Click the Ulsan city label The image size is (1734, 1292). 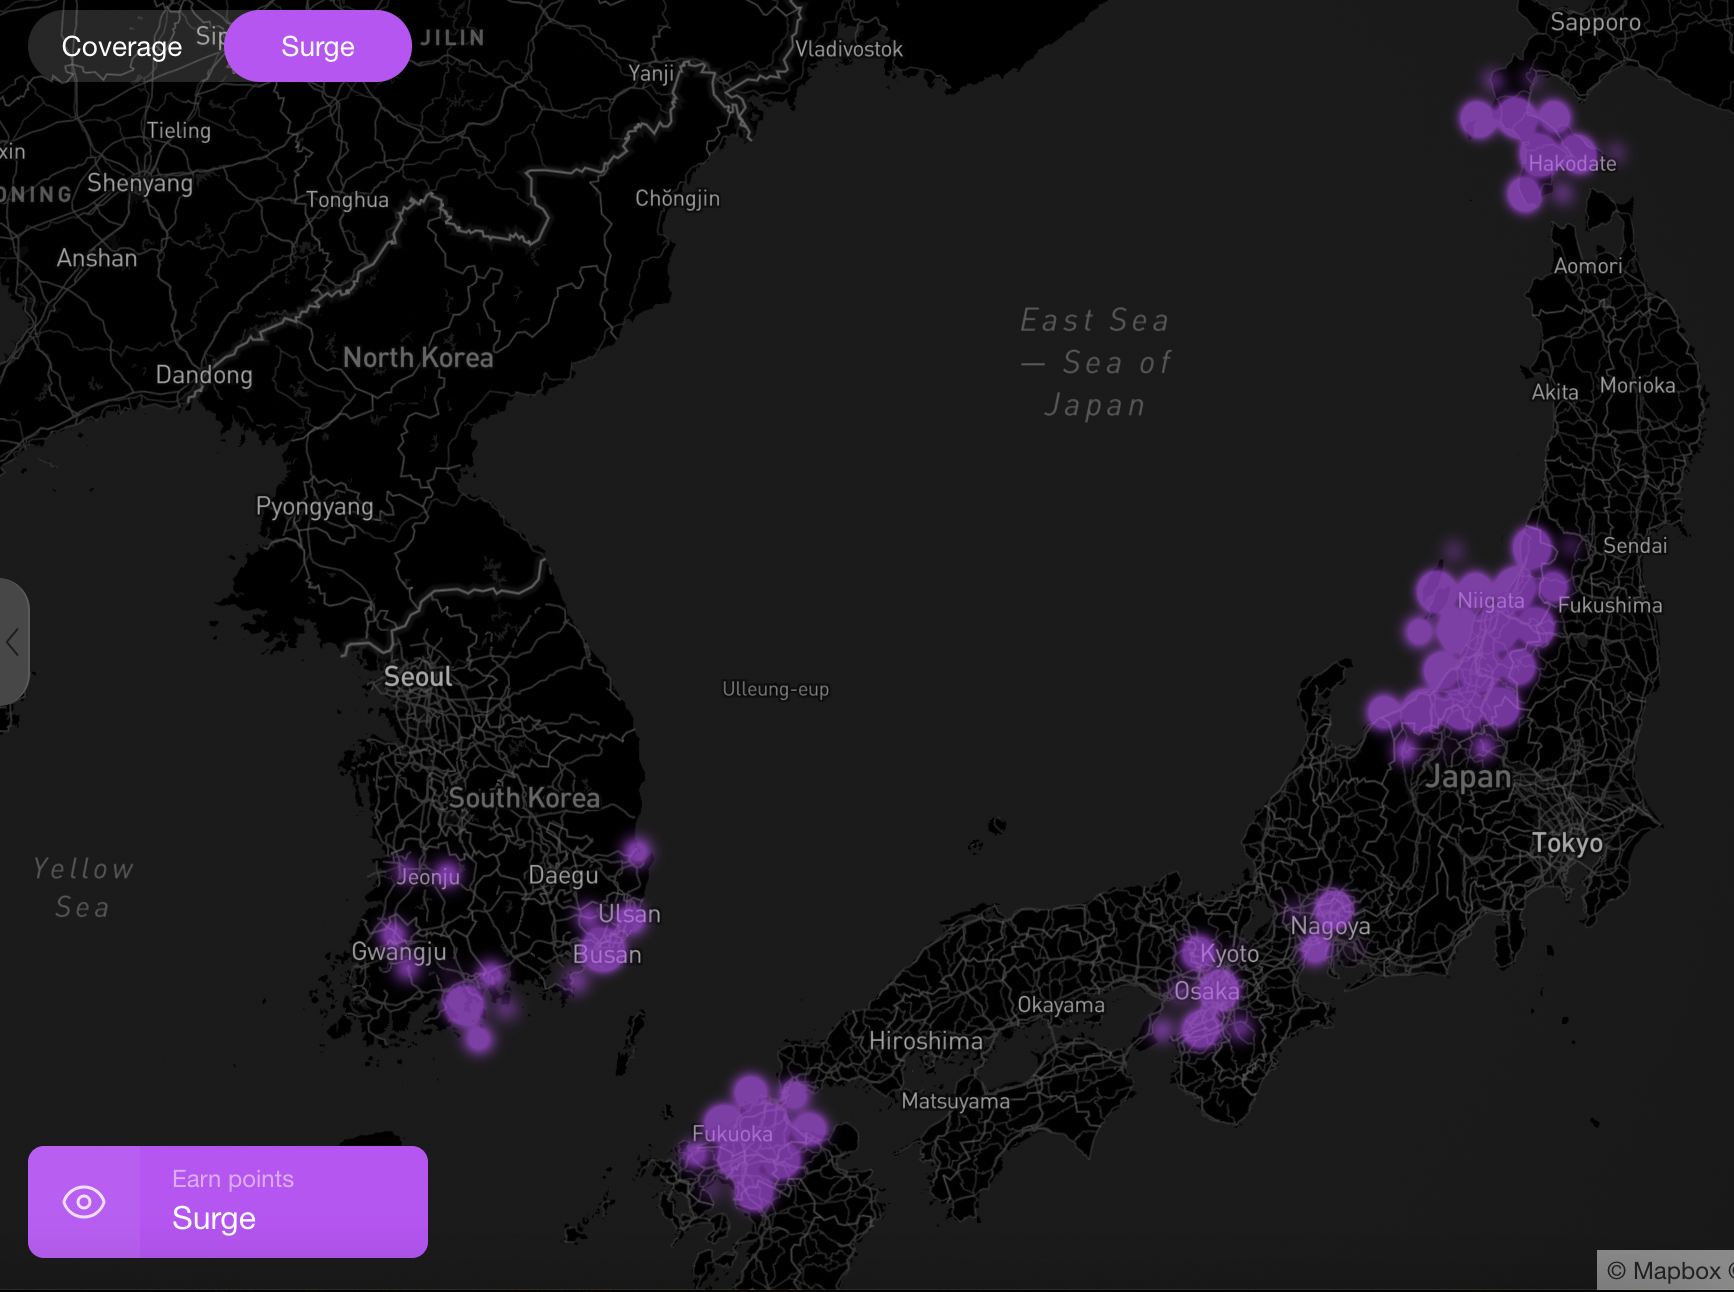(629, 914)
